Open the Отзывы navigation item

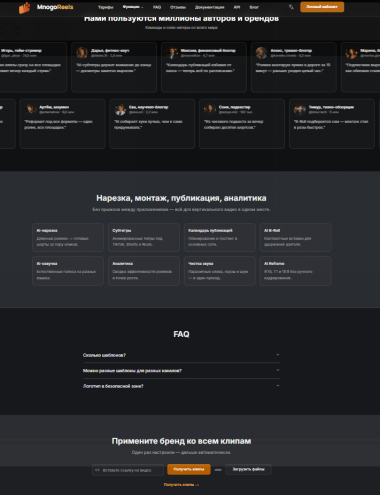coord(178,7)
